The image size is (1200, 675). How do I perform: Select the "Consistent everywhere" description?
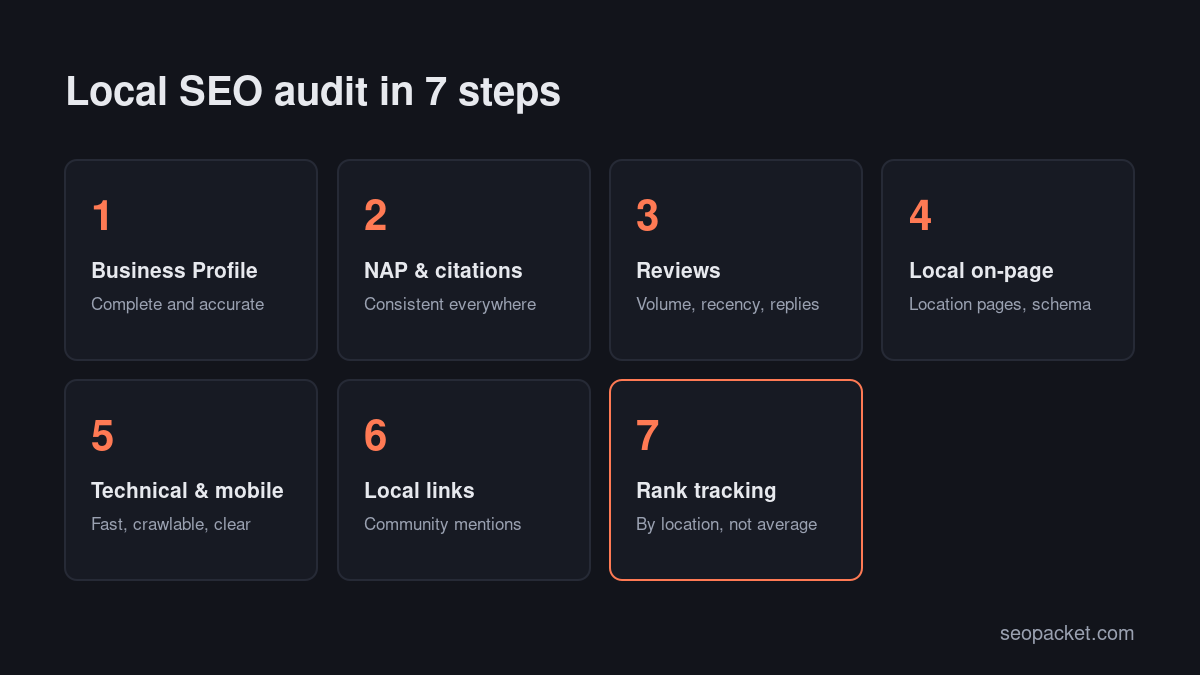pyautogui.click(x=450, y=304)
